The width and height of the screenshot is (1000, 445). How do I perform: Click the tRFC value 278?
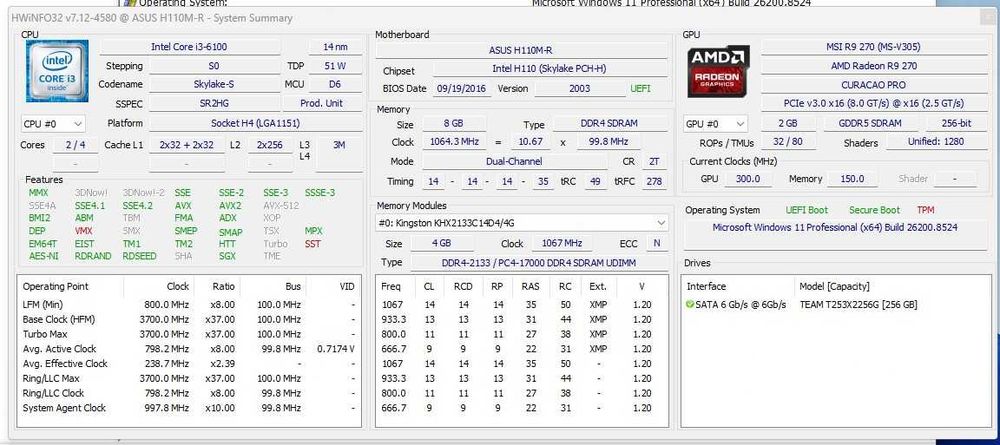(654, 182)
